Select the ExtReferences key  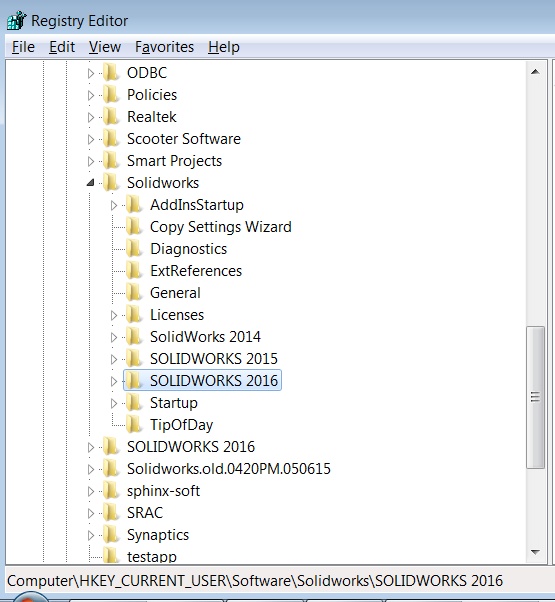(196, 271)
